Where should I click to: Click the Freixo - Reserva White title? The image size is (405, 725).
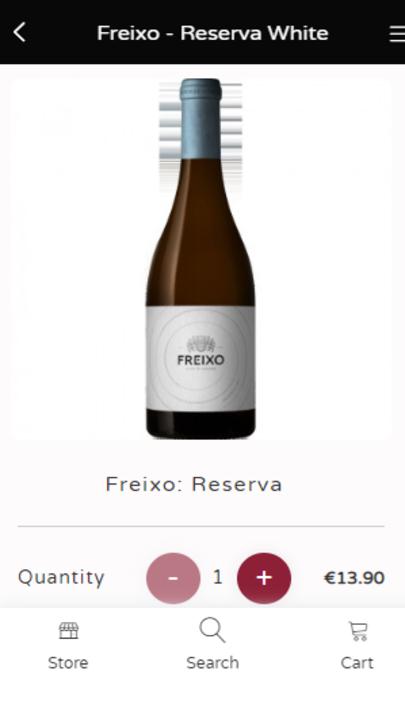[x=213, y=33]
